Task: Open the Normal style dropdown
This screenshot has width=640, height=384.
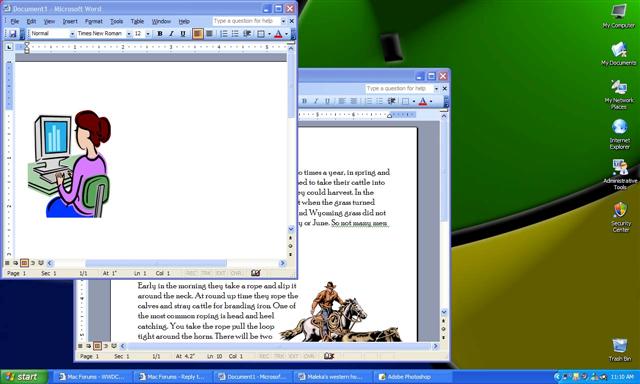Action: (72, 34)
